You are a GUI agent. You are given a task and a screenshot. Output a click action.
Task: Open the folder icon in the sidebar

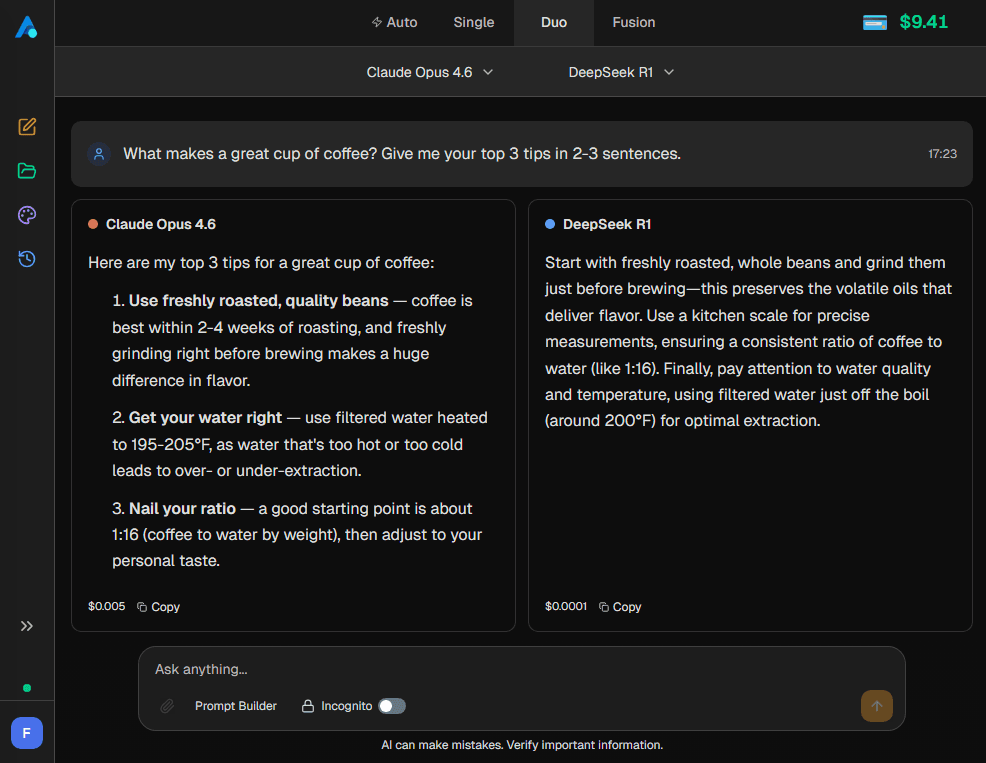click(27, 171)
